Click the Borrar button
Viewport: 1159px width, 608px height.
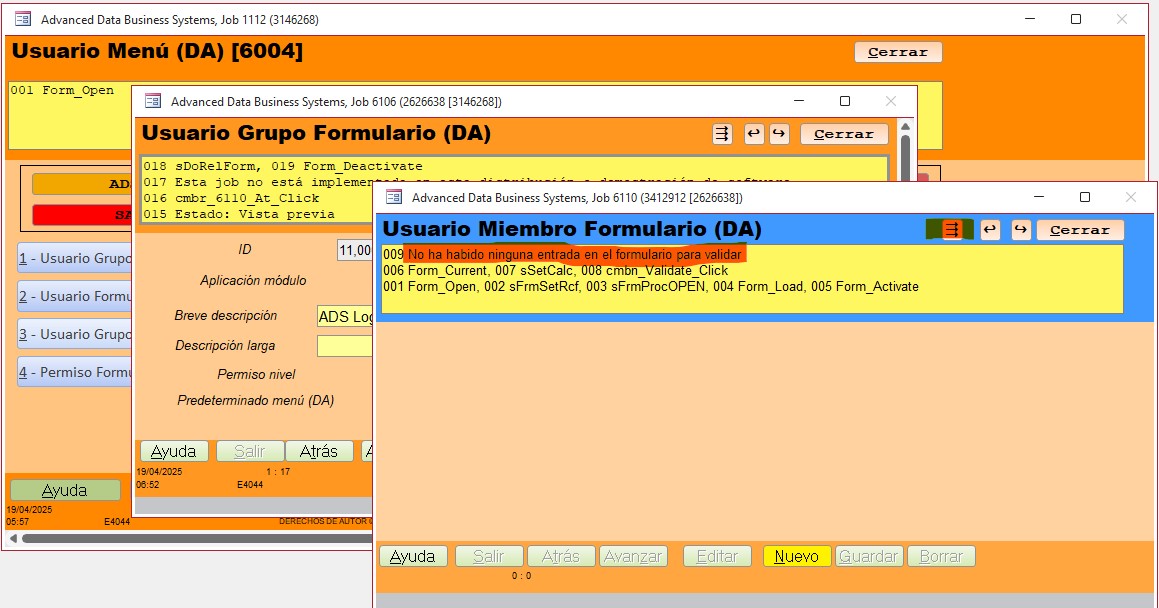942,556
